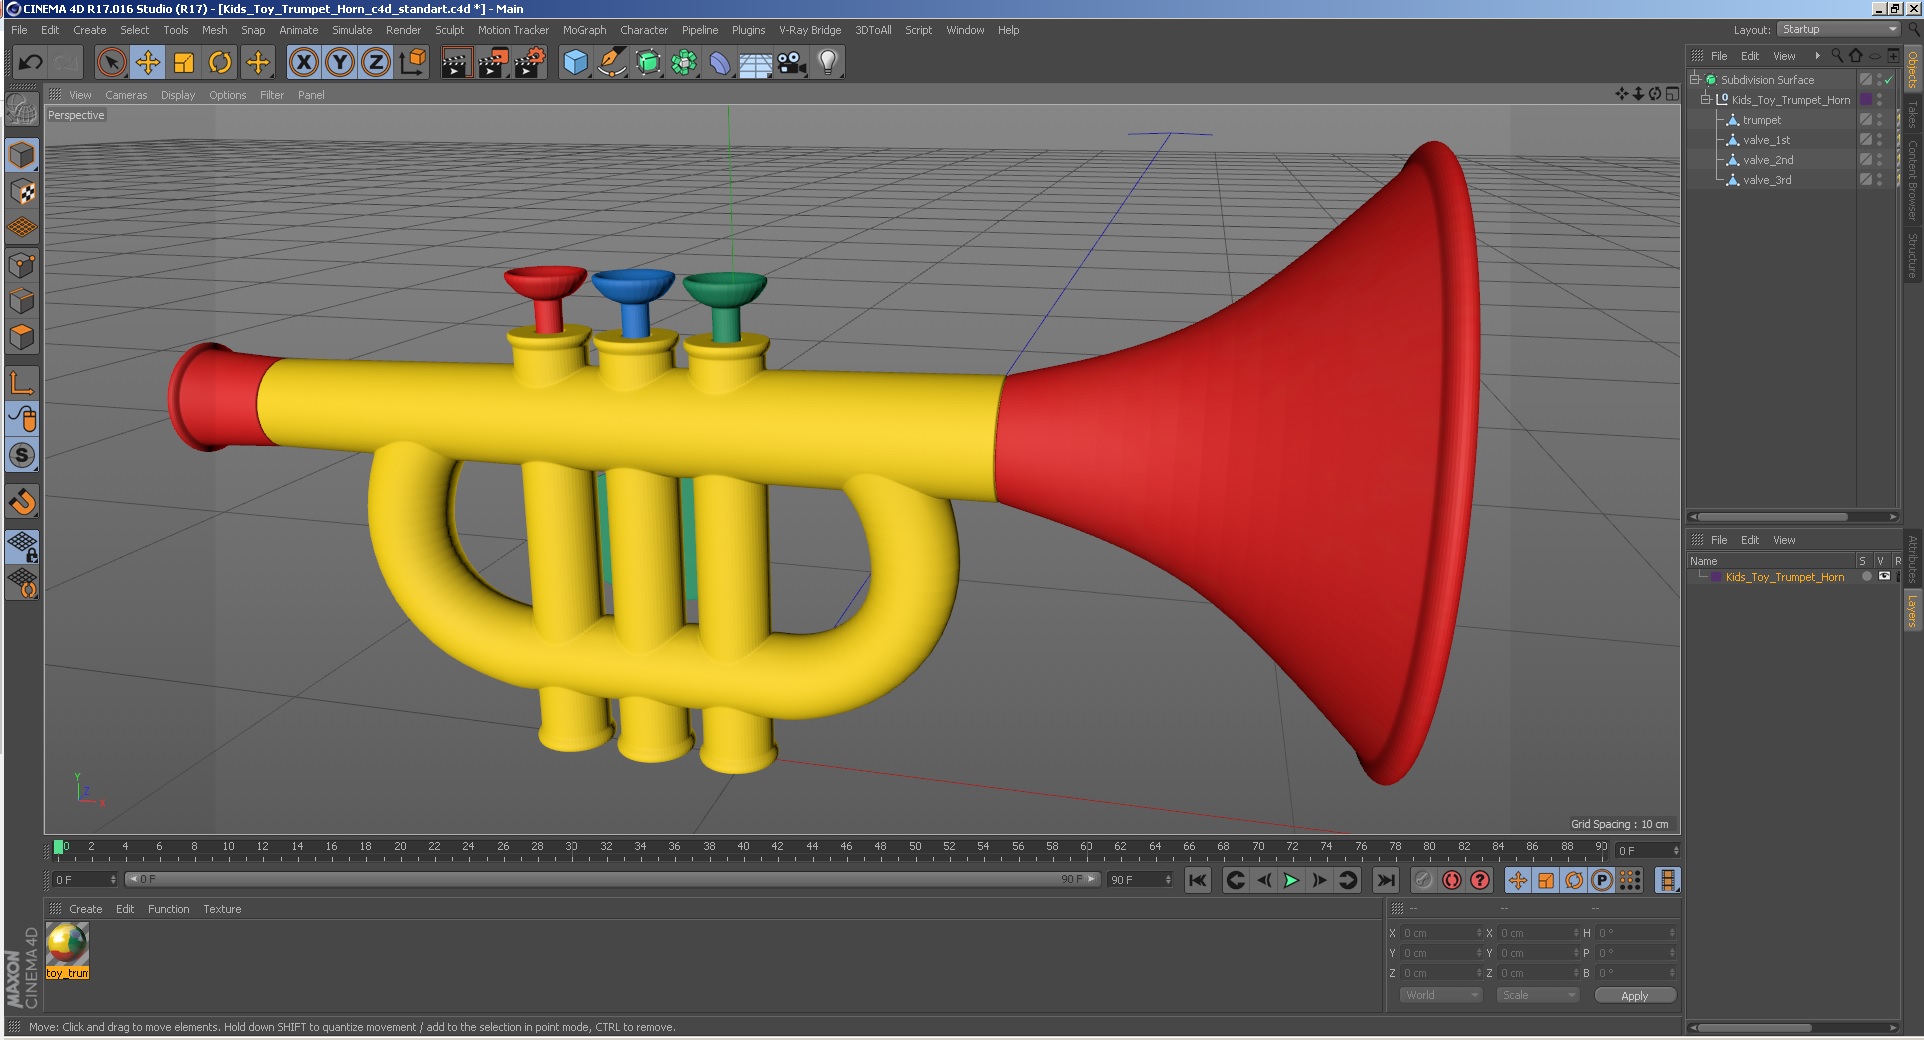
Task: Open the World coordinate dropdown
Action: pos(1440,995)
